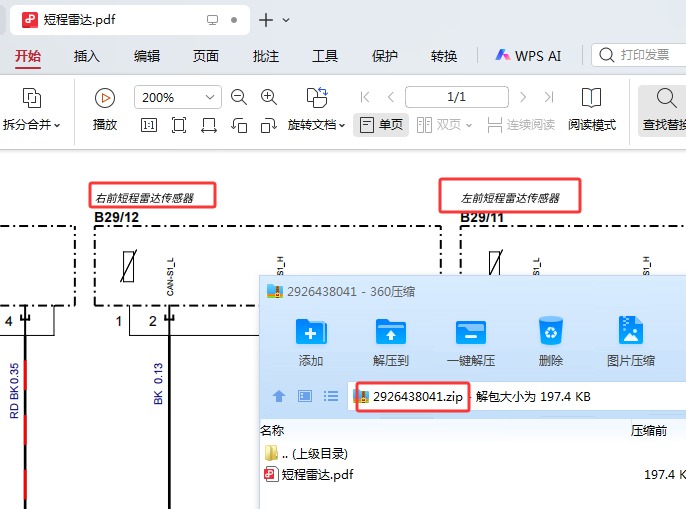Viewport: 686px width, 509px height.
Task: Click 解压到 in 360压缩 window
Action: click(391, 342)
